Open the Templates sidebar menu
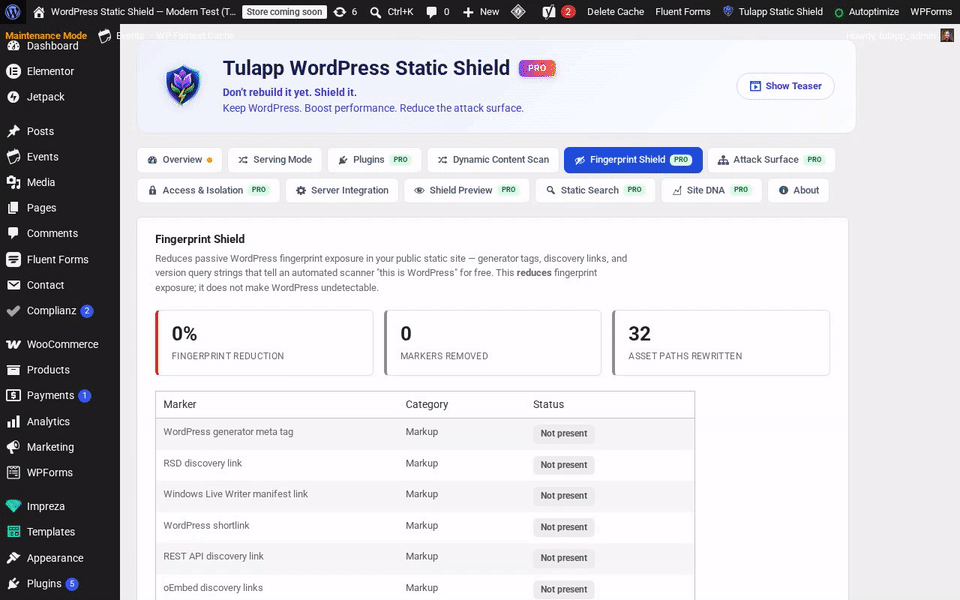 point(60,532)
